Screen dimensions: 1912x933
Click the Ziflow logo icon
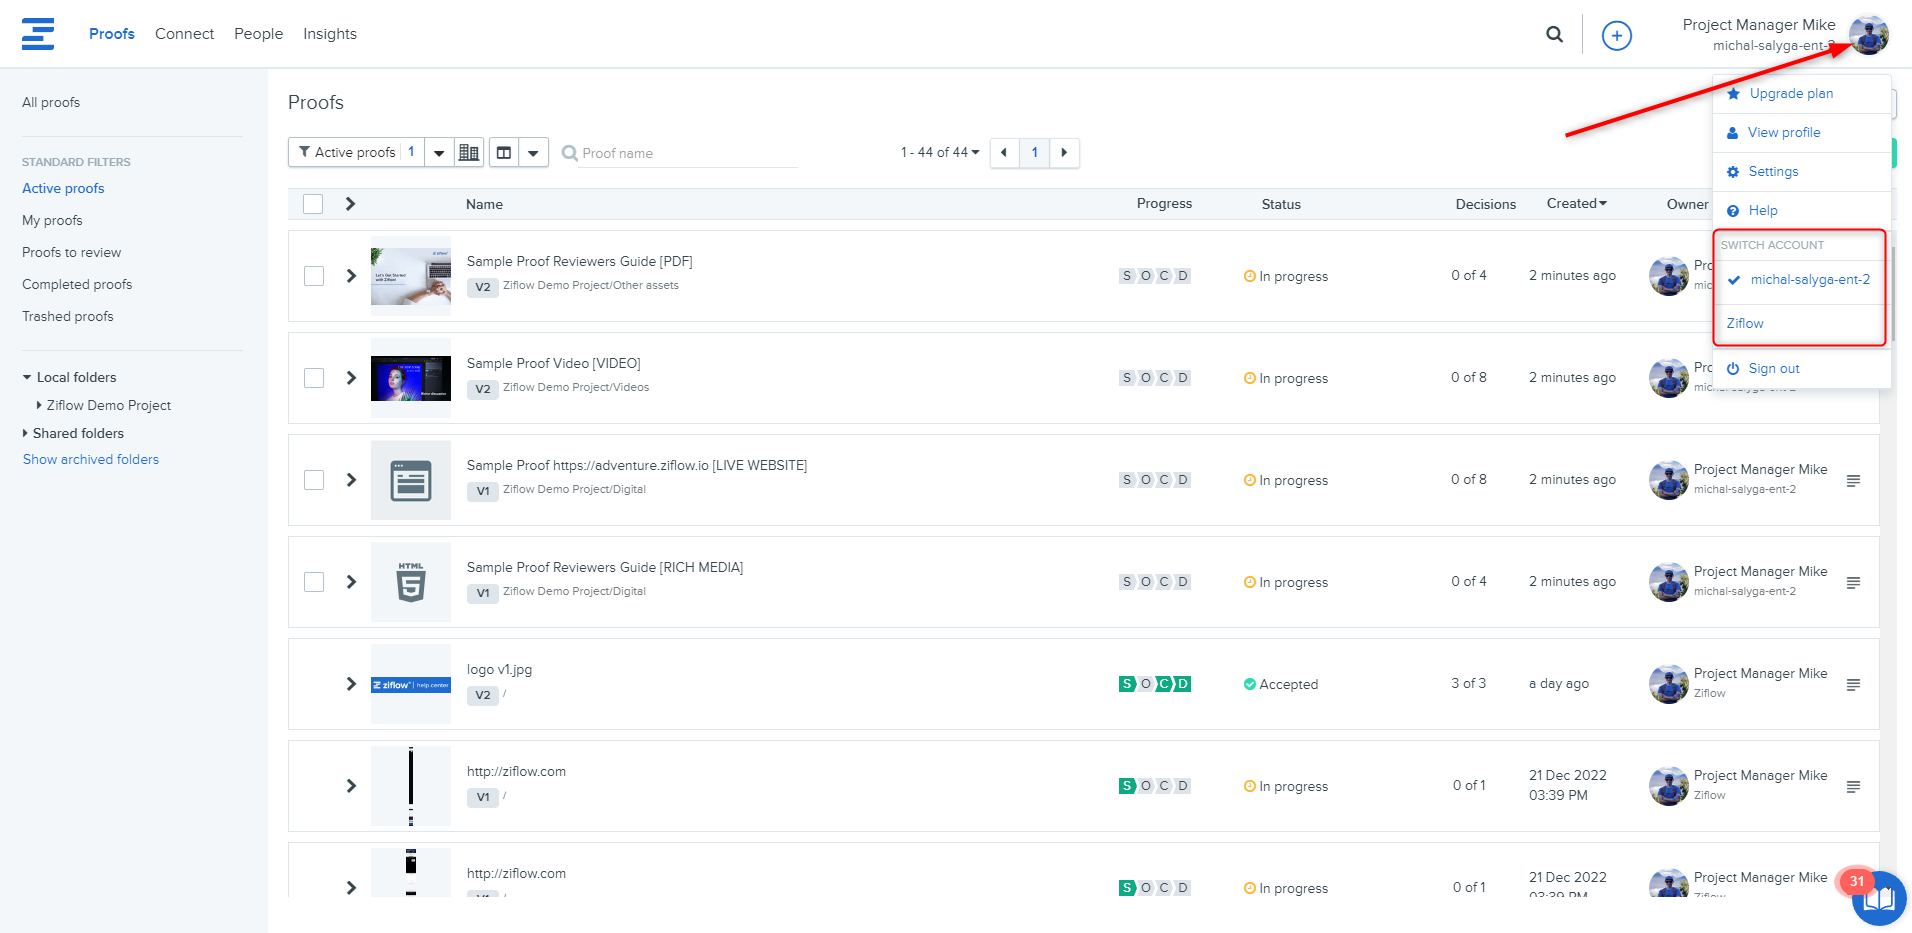coord(38,34)
